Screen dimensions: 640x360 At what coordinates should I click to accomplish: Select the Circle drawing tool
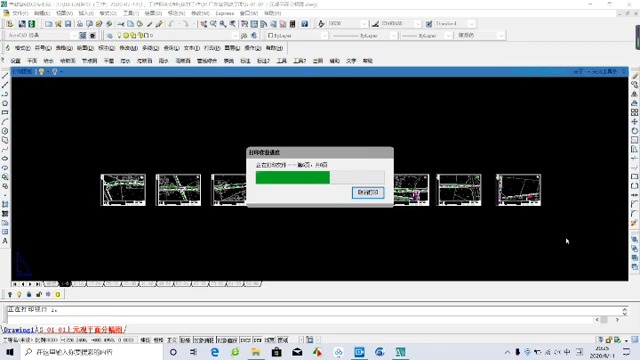click(5, 131)
